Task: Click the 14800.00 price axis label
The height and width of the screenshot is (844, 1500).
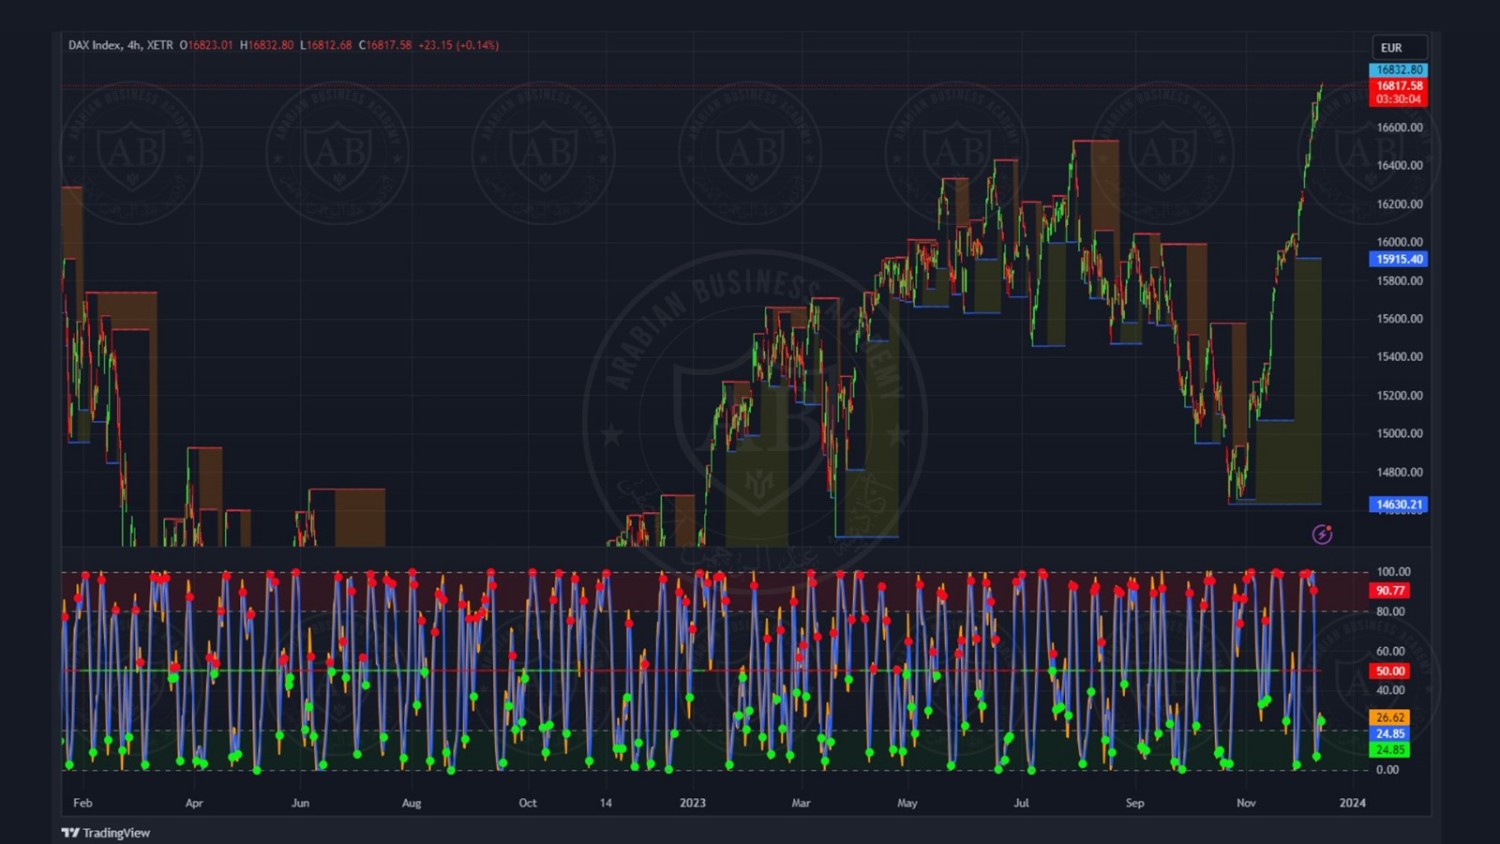Action: click(x=1399, y=472)
